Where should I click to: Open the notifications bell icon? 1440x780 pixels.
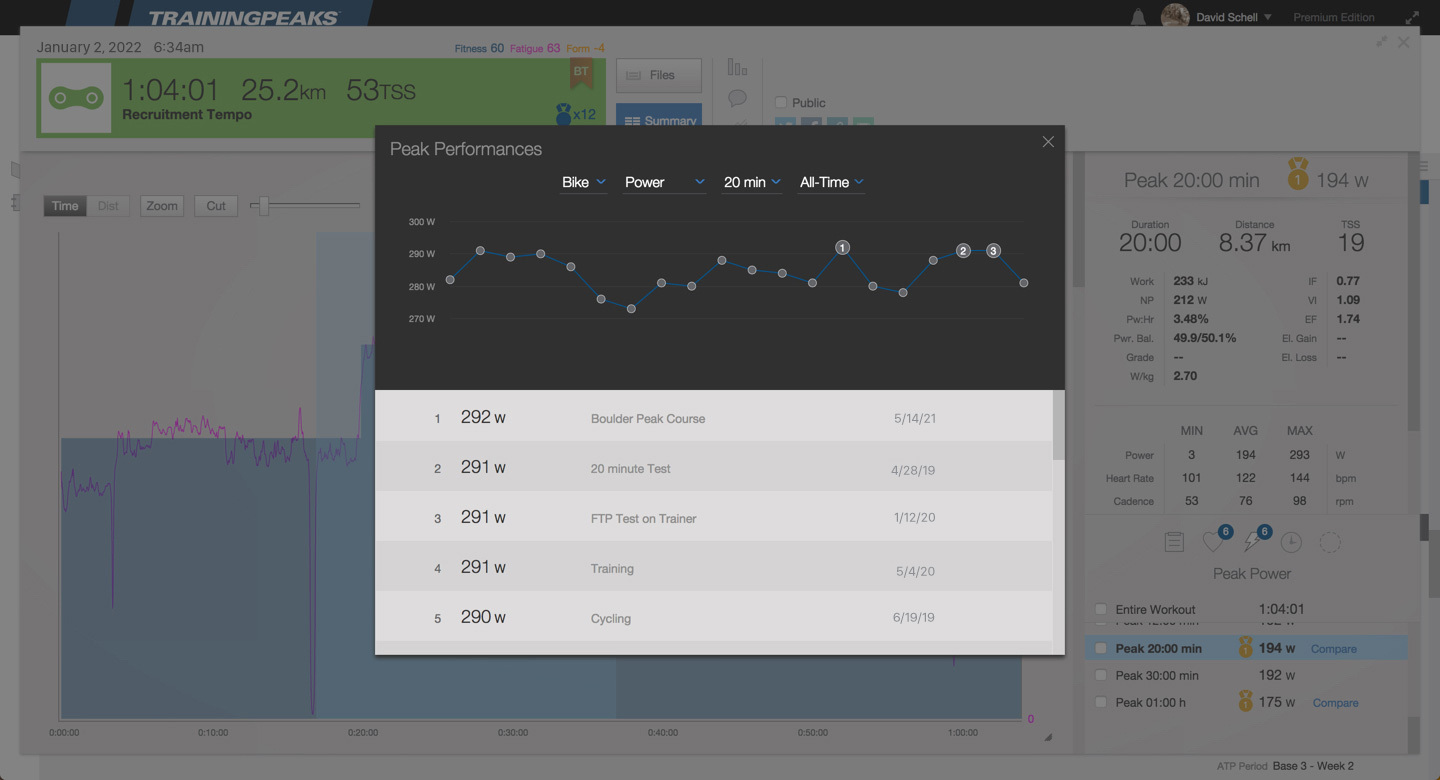(1139, 16)
